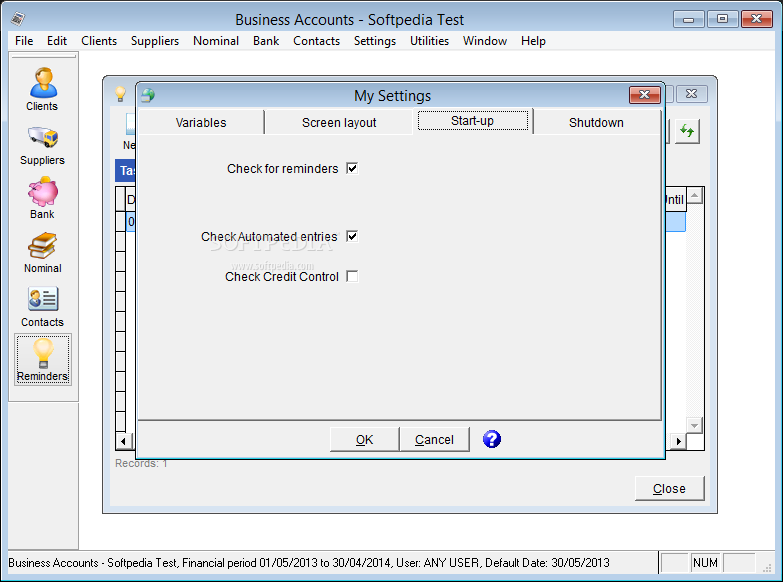Maximize the Business Accounts window
The image size is (783, 582).
pyautogui.click(x=722, y=19)
